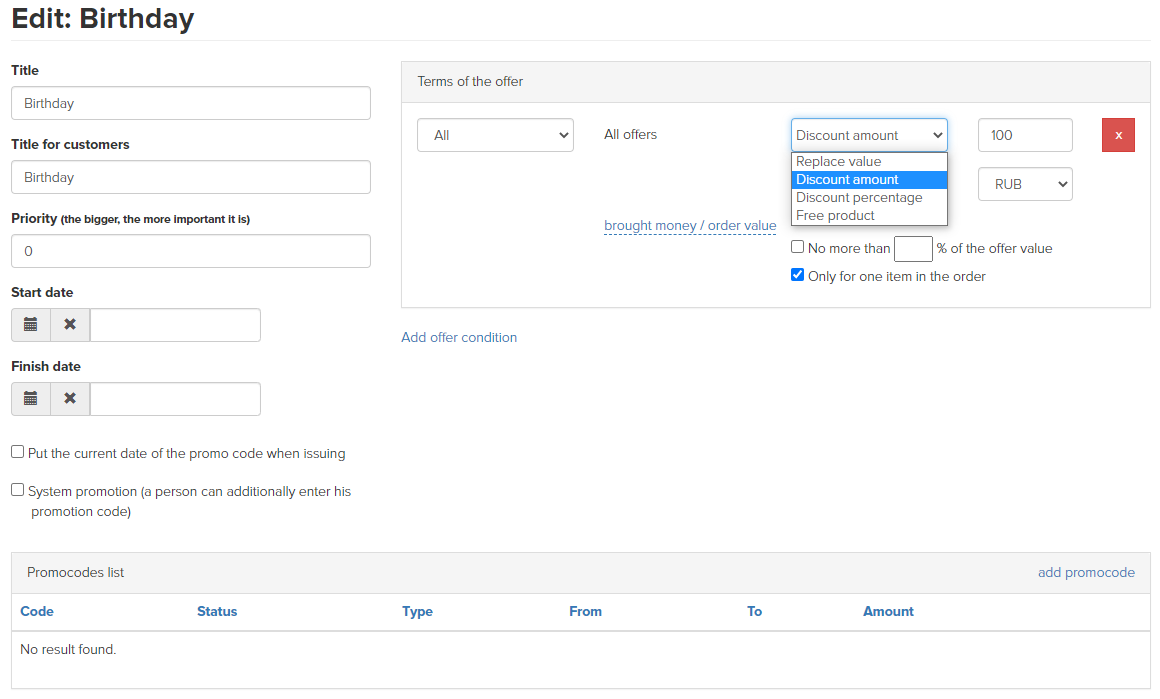Select the 'No result found.' text
Screen dimensions: 1160x699
coord(68,649)
